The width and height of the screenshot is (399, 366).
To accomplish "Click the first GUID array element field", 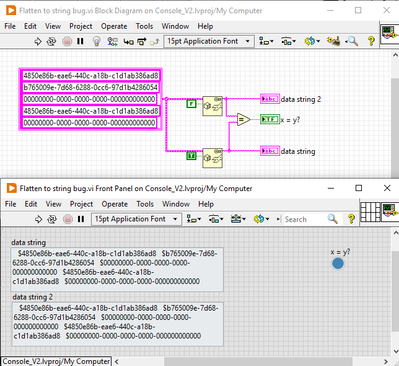I will (91, 76).
